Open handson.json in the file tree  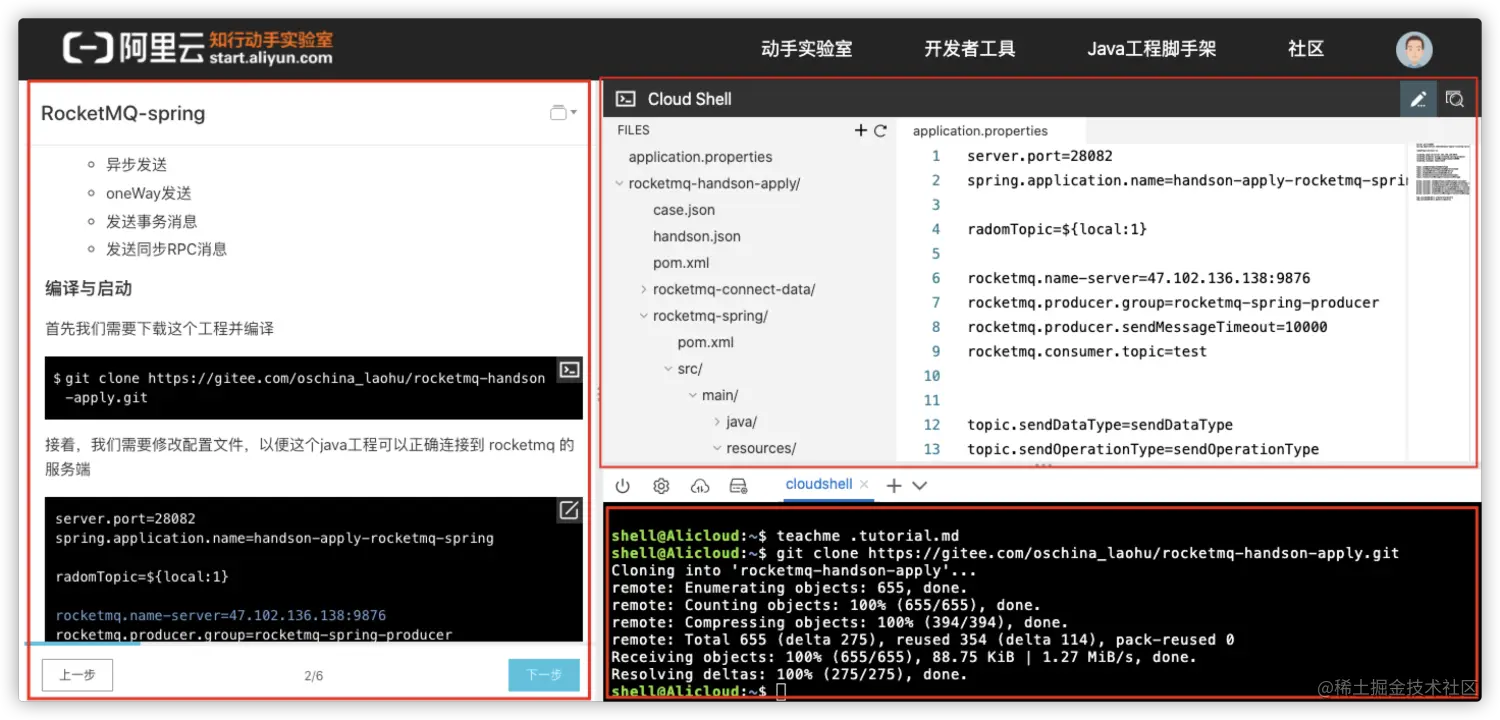pos(697,237)
